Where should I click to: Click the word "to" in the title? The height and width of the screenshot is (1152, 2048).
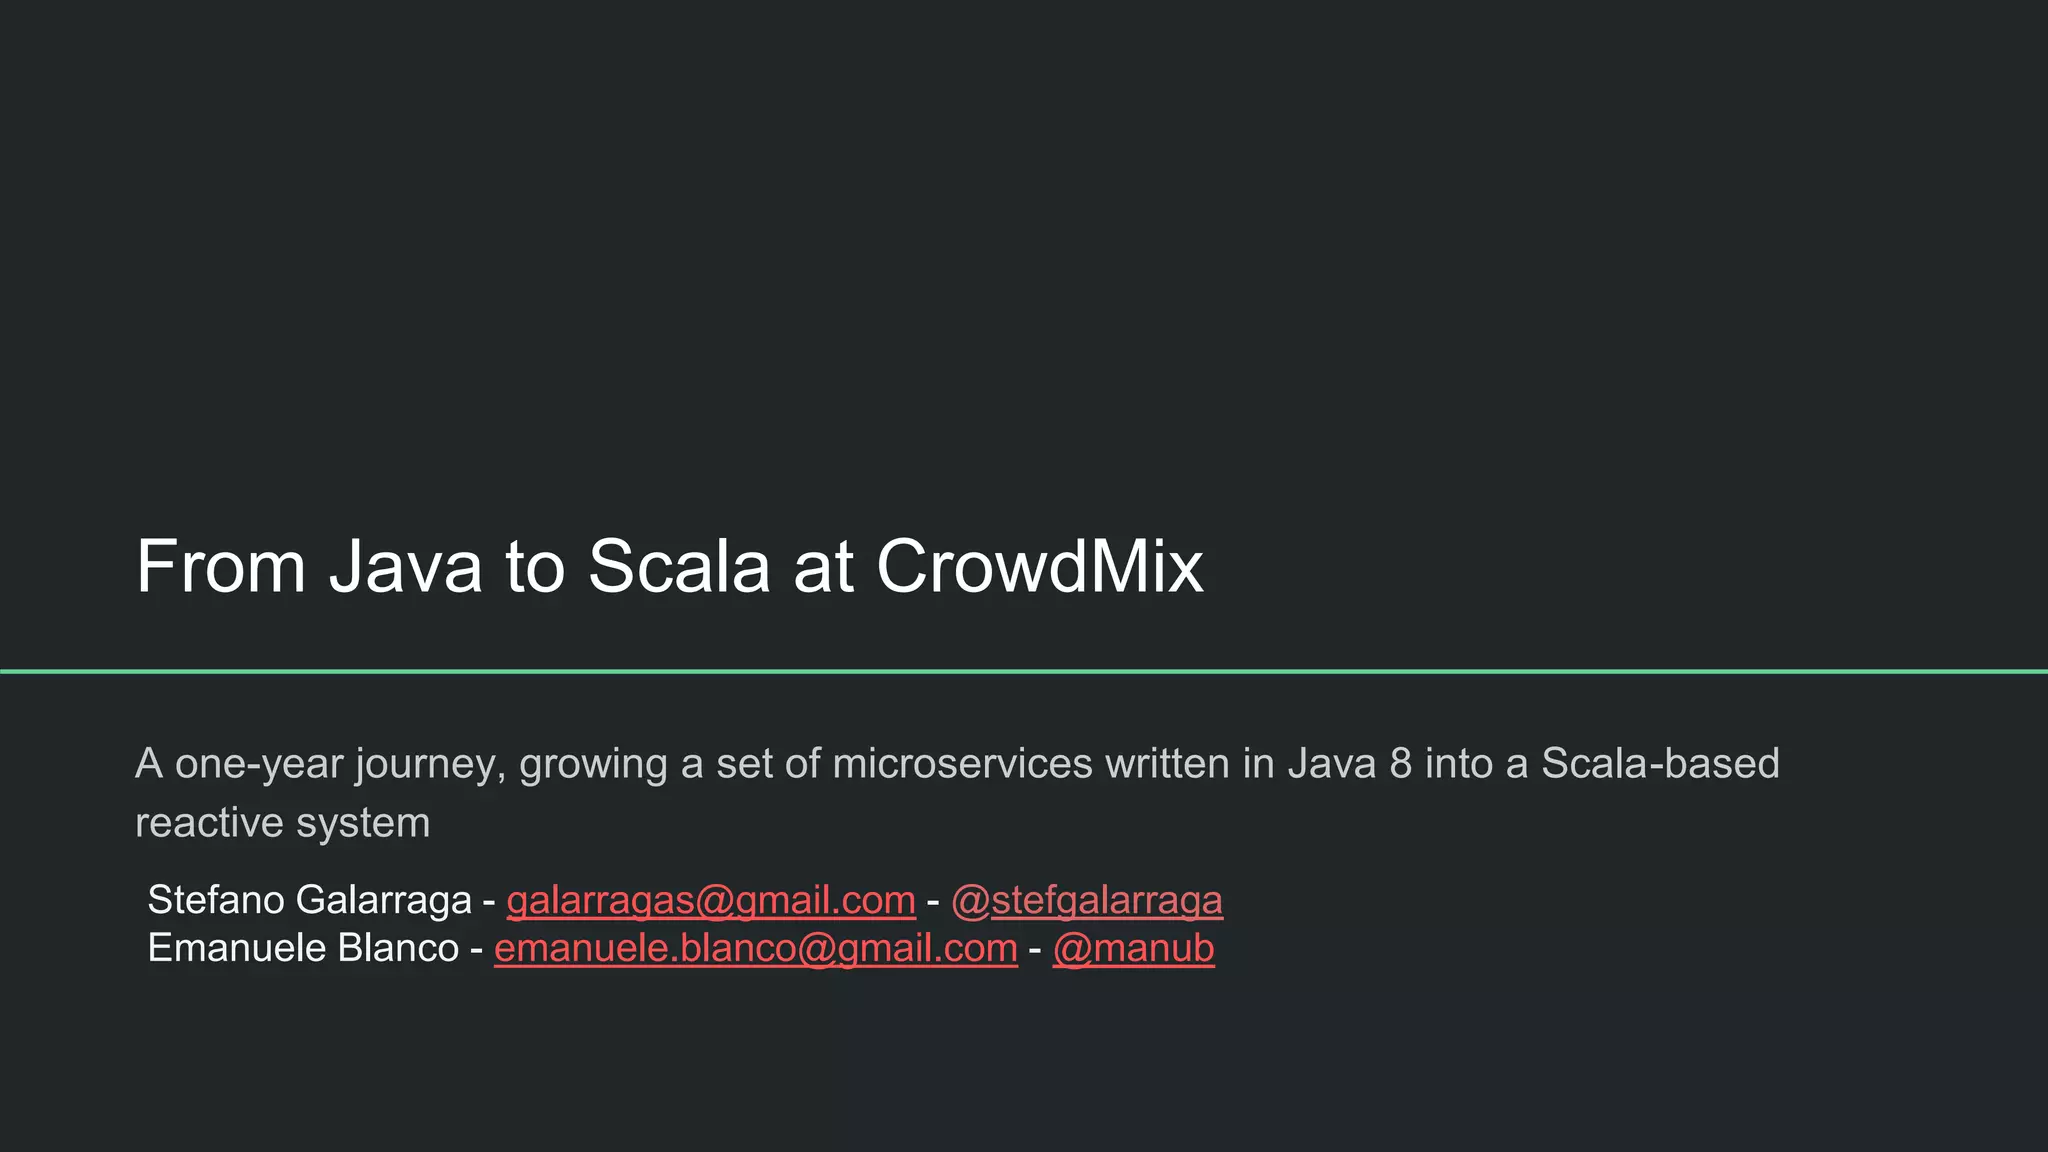[536, 567]
